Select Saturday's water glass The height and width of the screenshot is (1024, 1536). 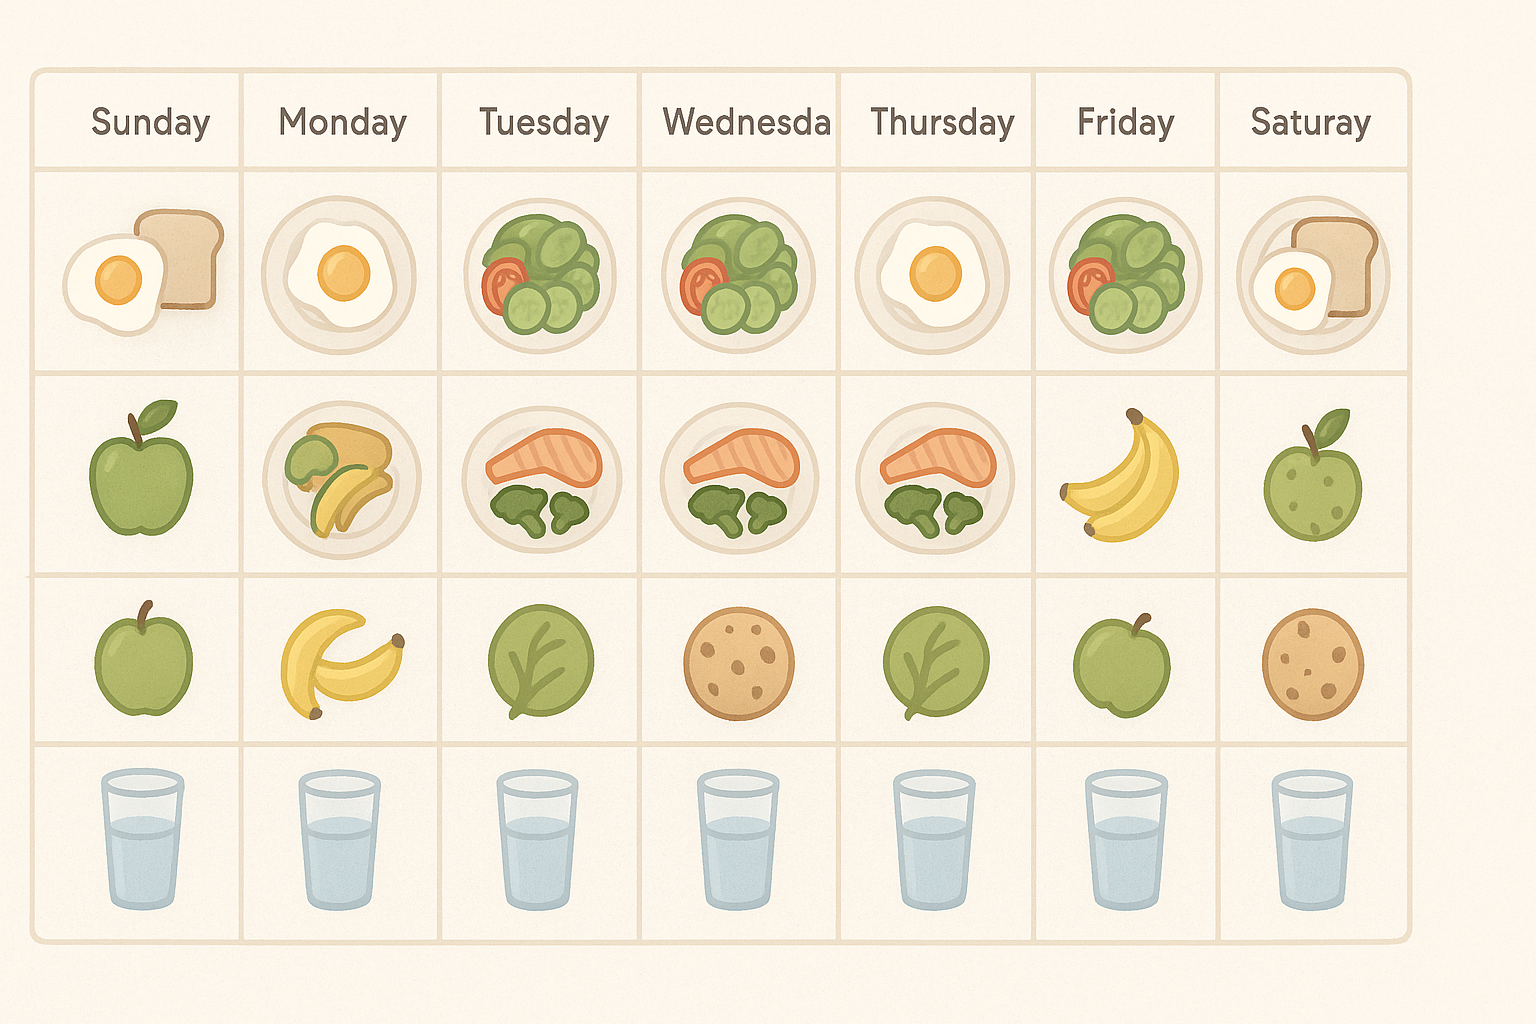[1312, 838]
